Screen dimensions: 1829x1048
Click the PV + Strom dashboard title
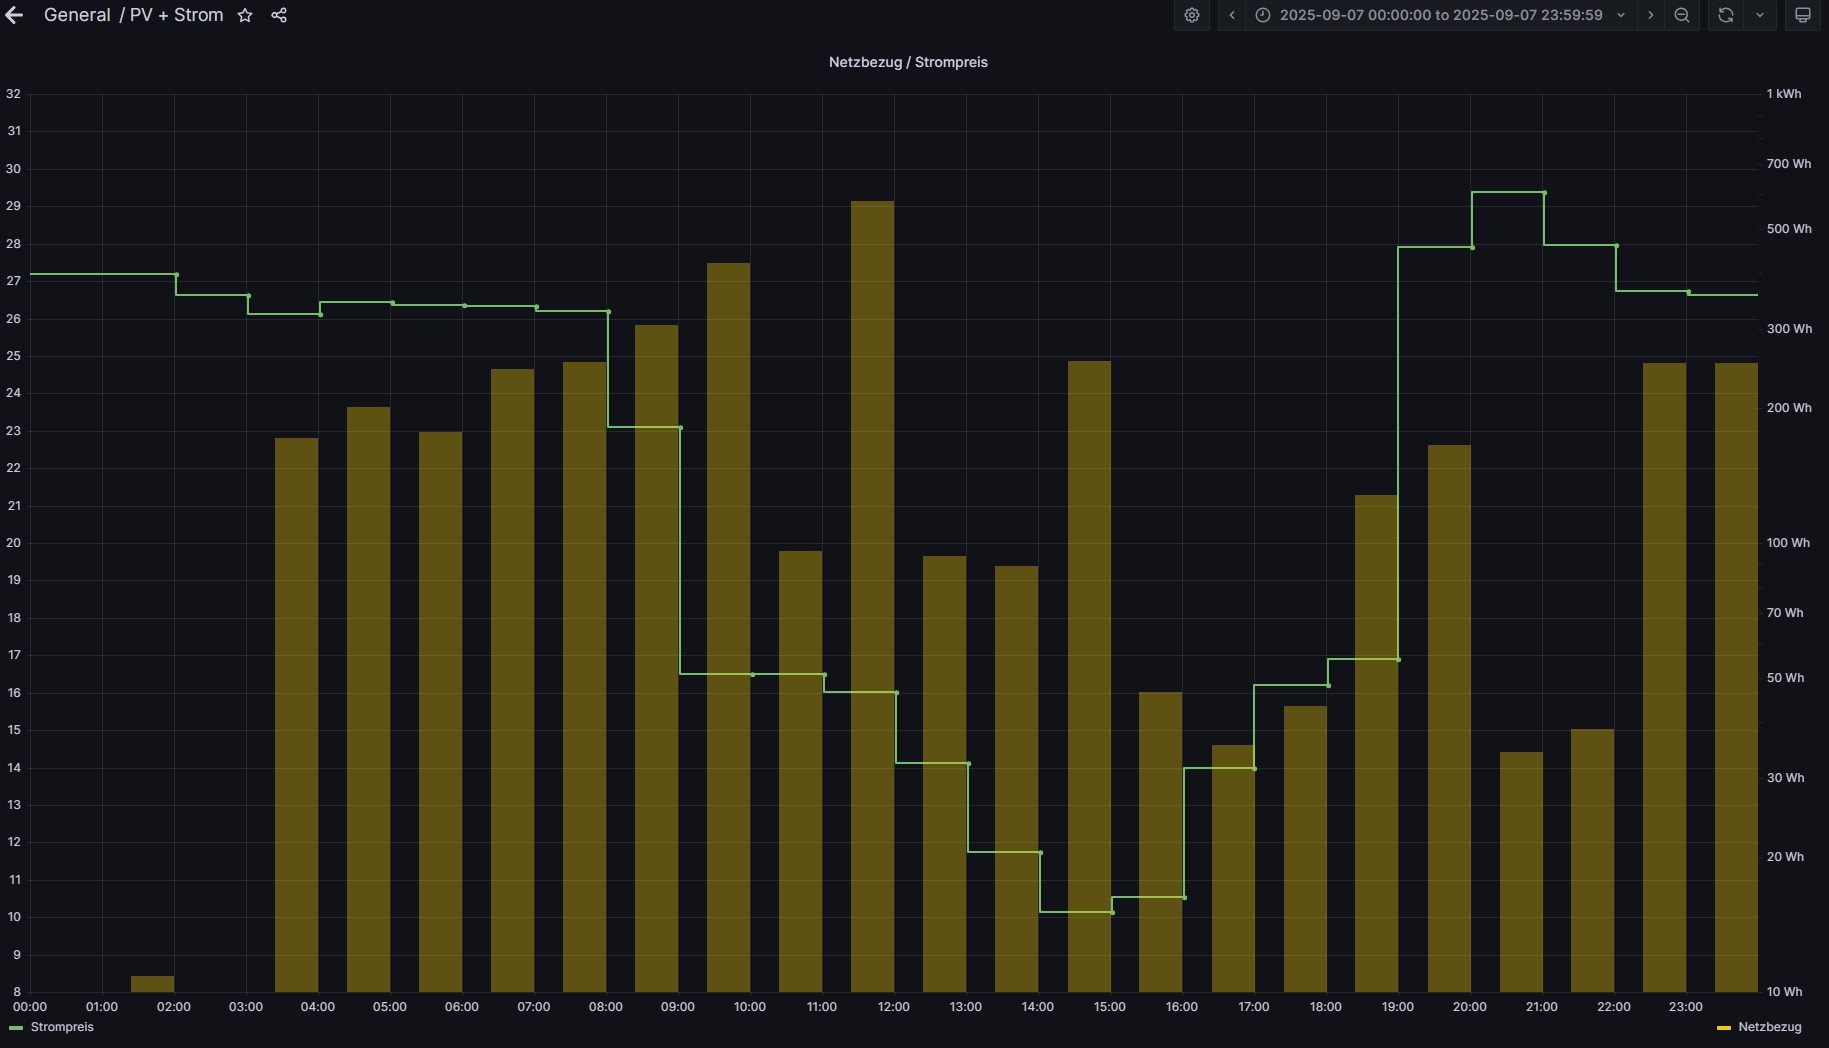pyautogui.click(x=176, y=15)
